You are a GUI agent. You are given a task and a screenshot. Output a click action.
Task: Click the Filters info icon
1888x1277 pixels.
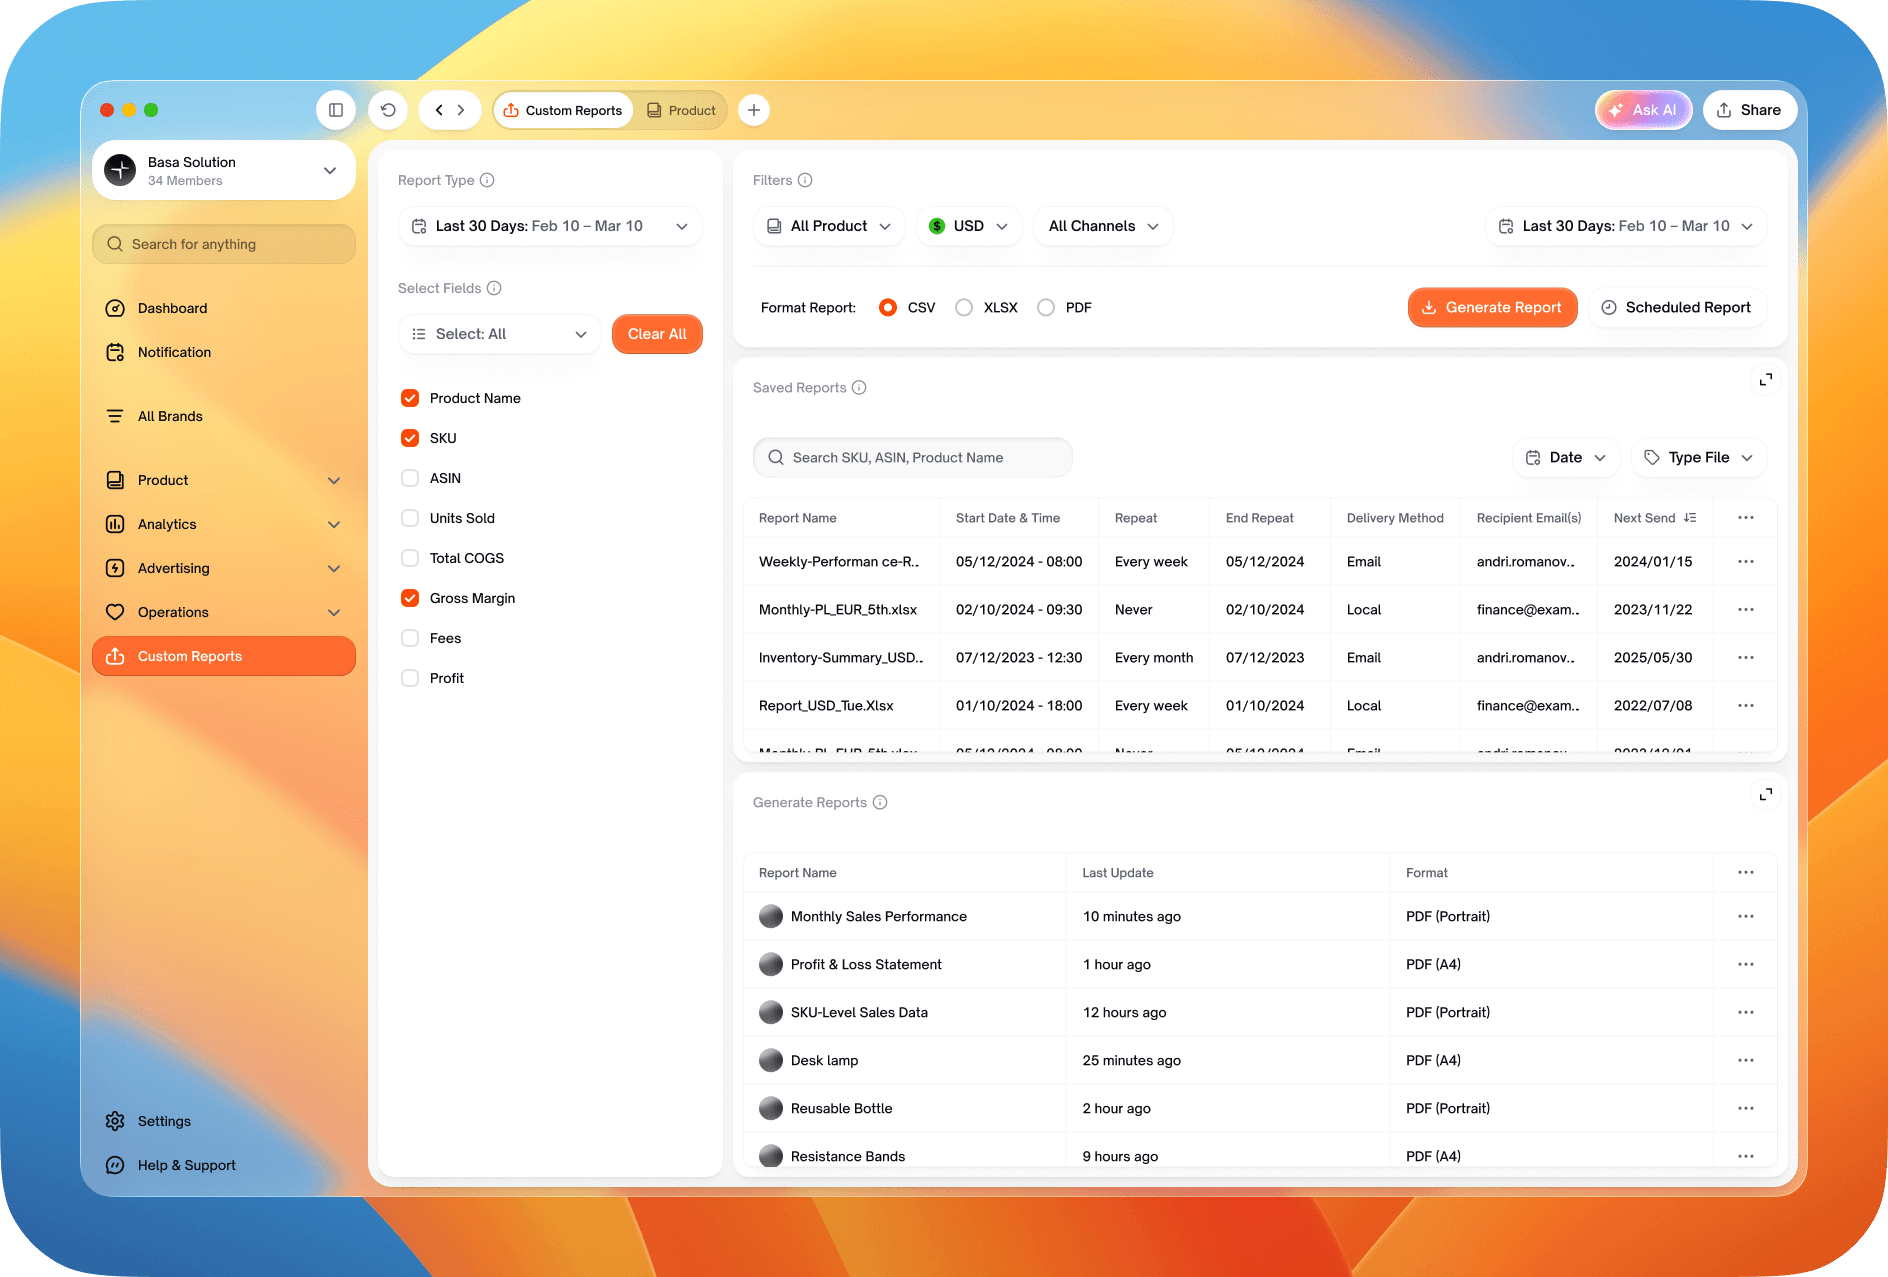click(805, 180)
